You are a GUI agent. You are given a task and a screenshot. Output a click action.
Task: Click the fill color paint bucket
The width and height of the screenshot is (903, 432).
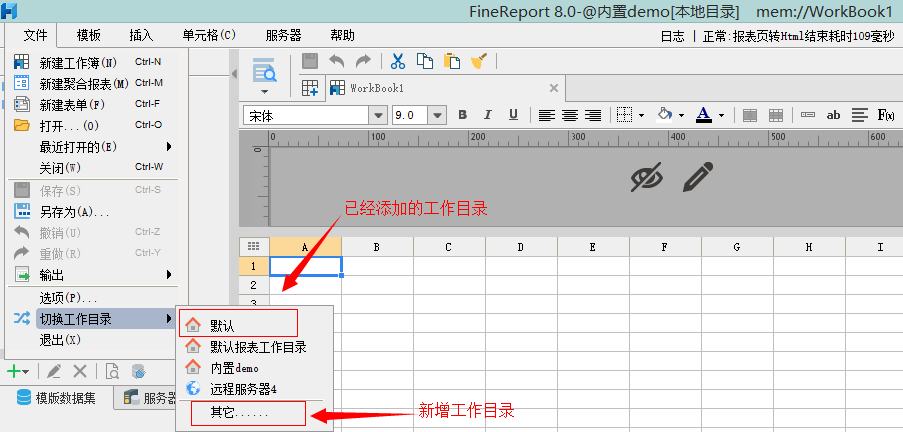665,115
